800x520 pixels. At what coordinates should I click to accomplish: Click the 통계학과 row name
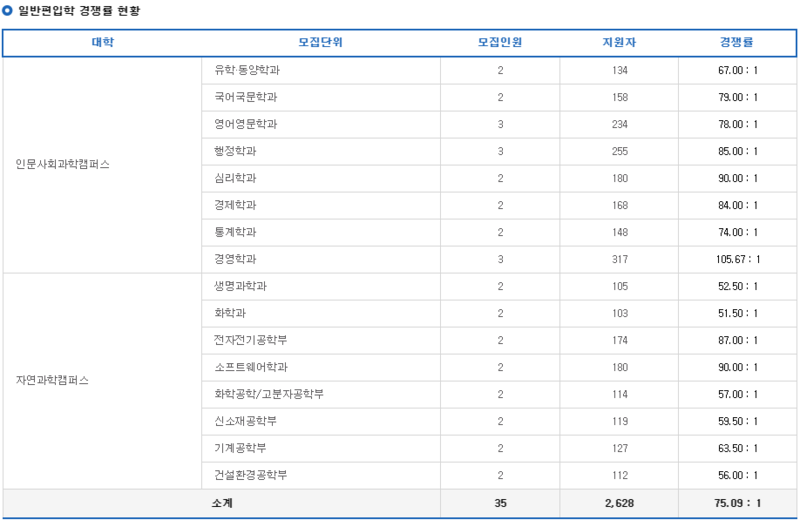click(x=235, y=232)
